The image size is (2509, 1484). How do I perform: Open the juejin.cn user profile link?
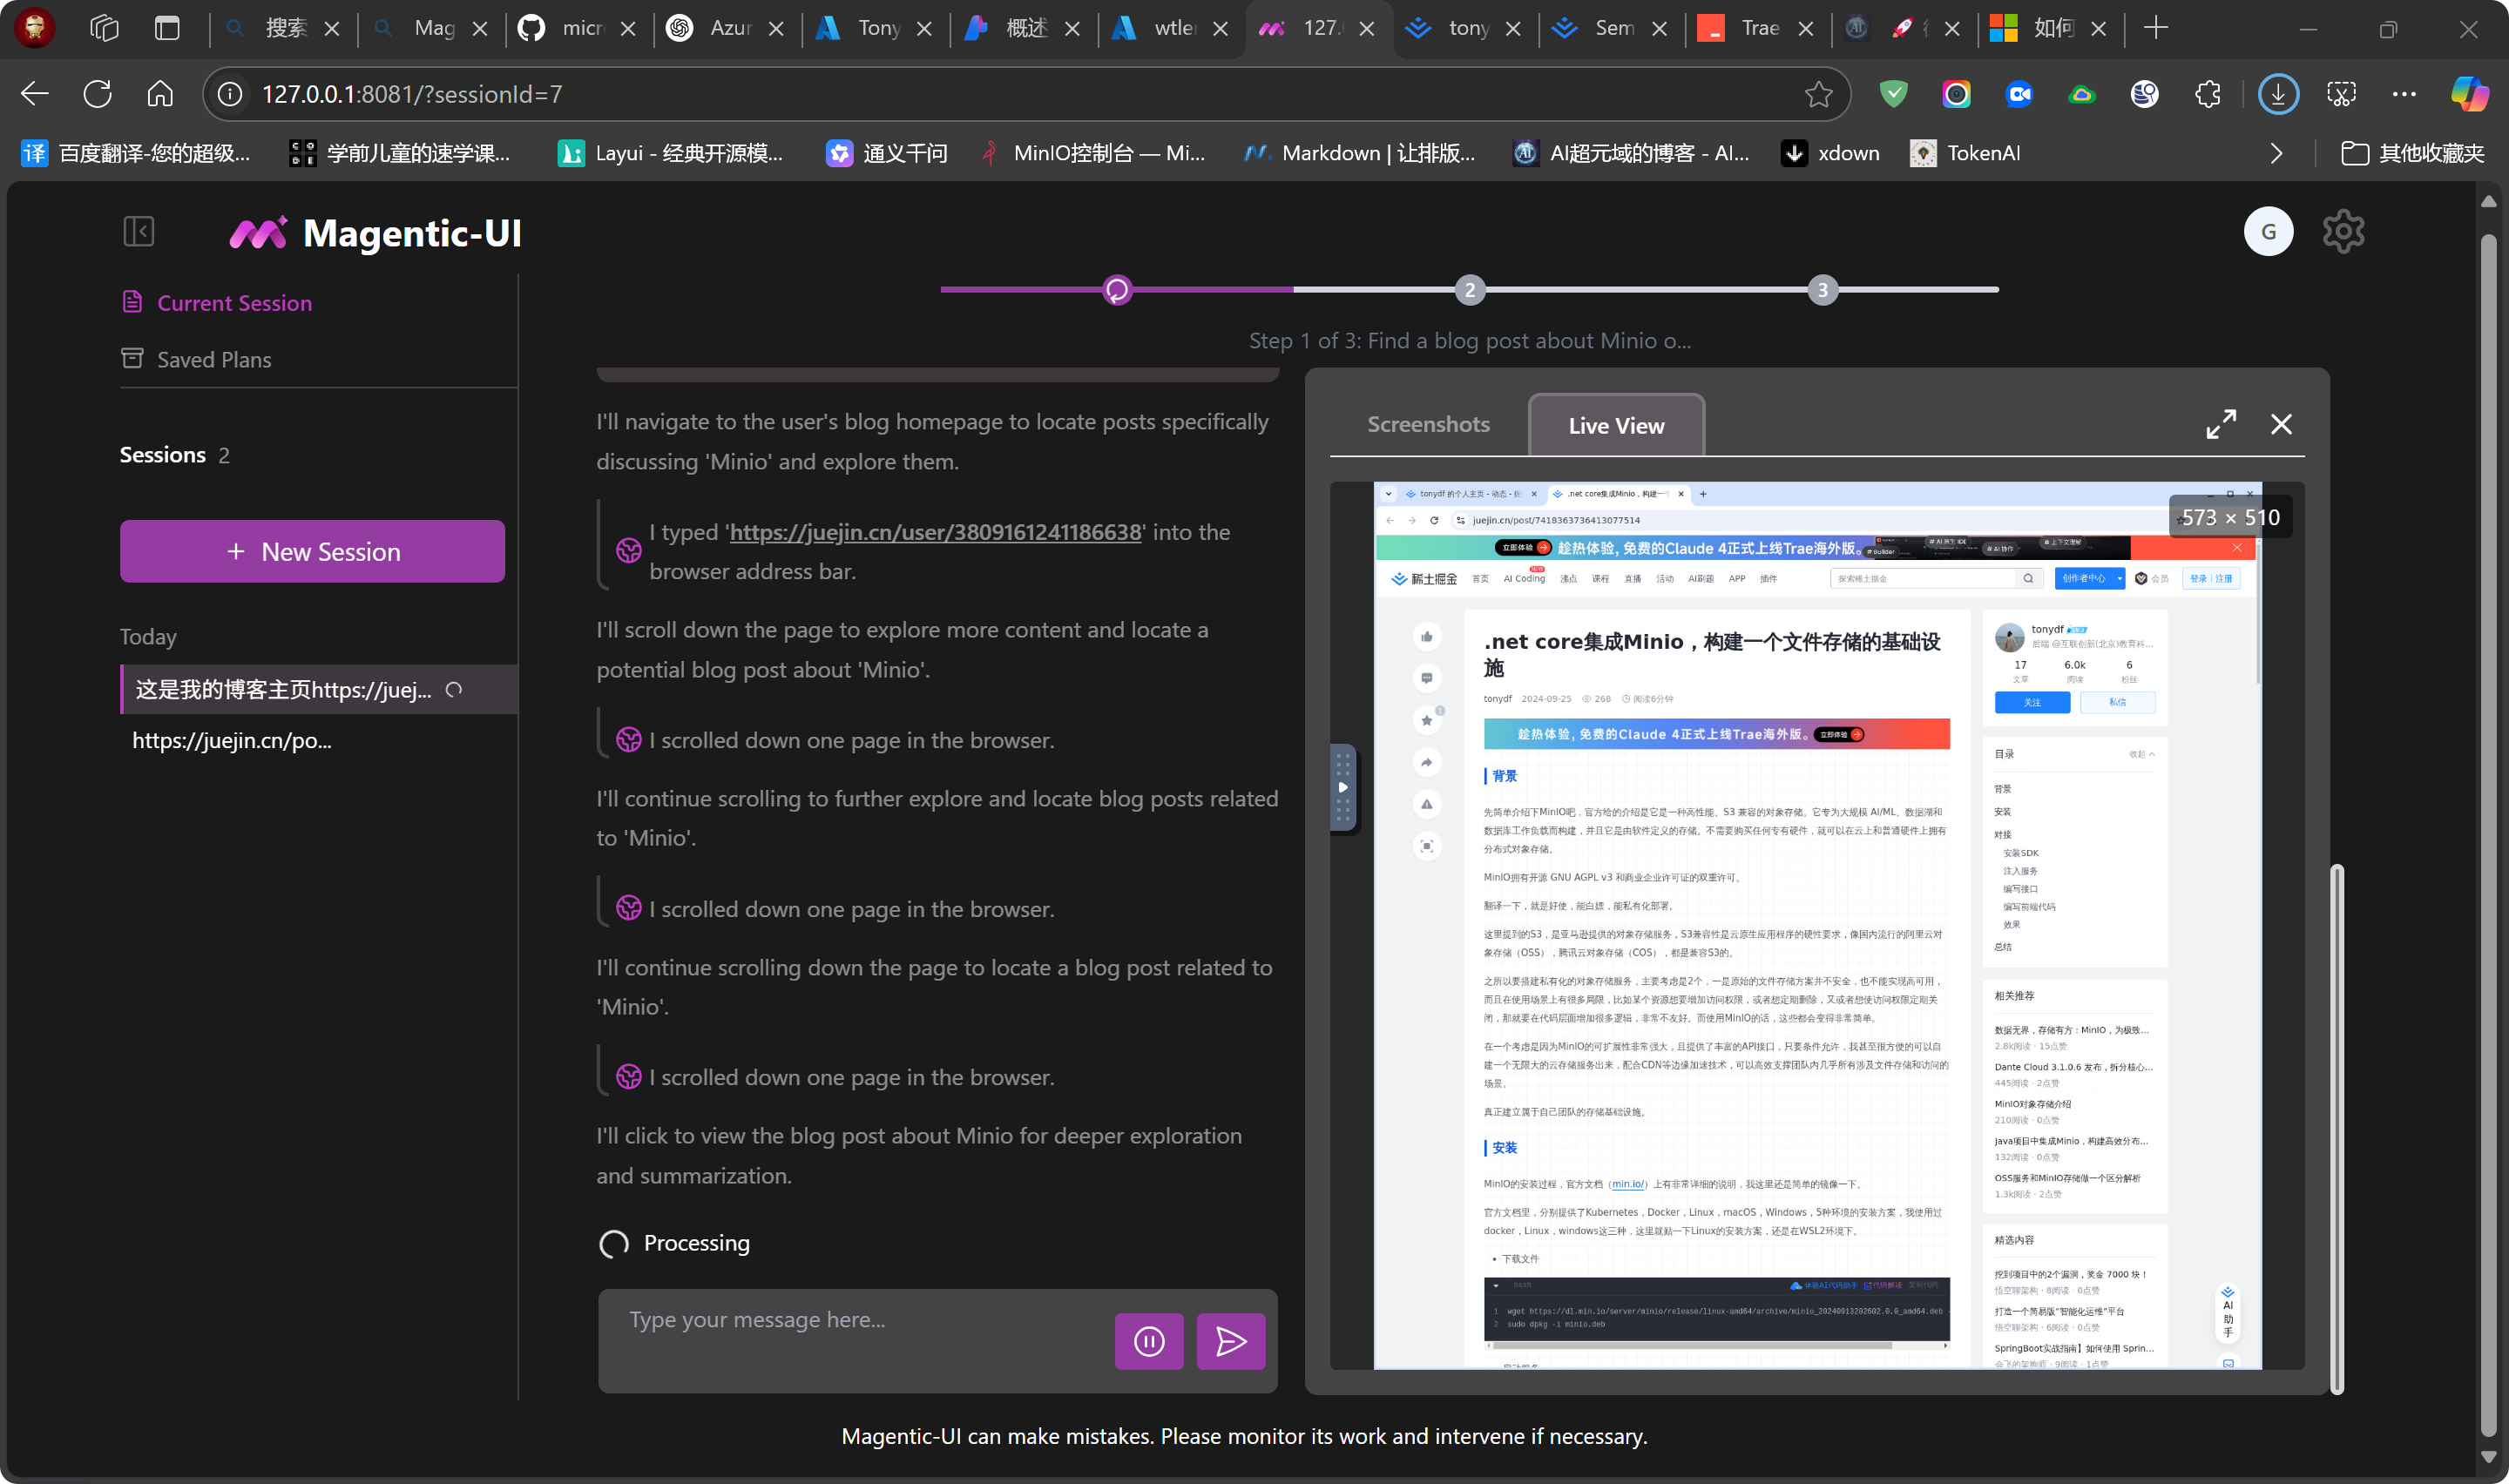click(935, 532)
